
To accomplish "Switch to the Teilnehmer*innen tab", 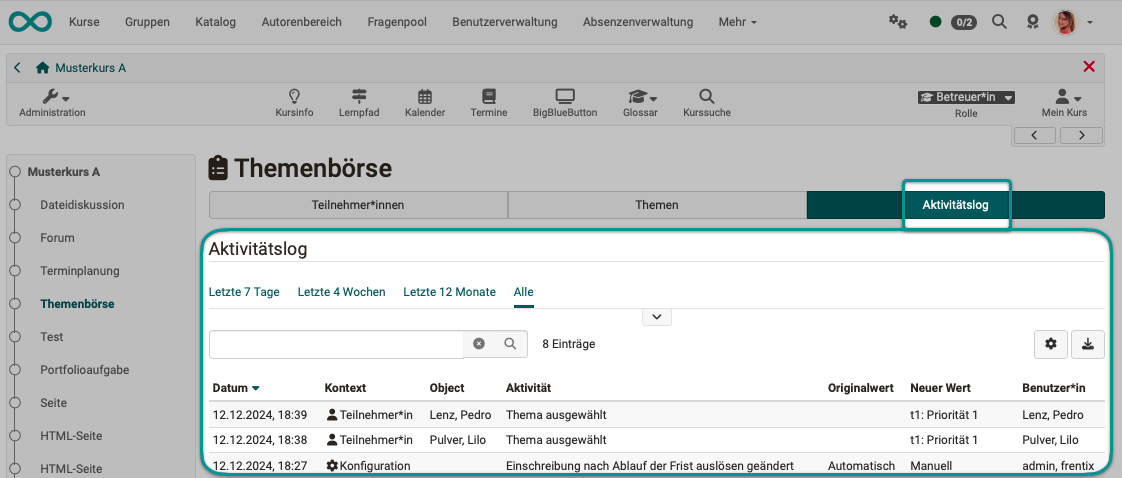I will (x=358, y=205).
